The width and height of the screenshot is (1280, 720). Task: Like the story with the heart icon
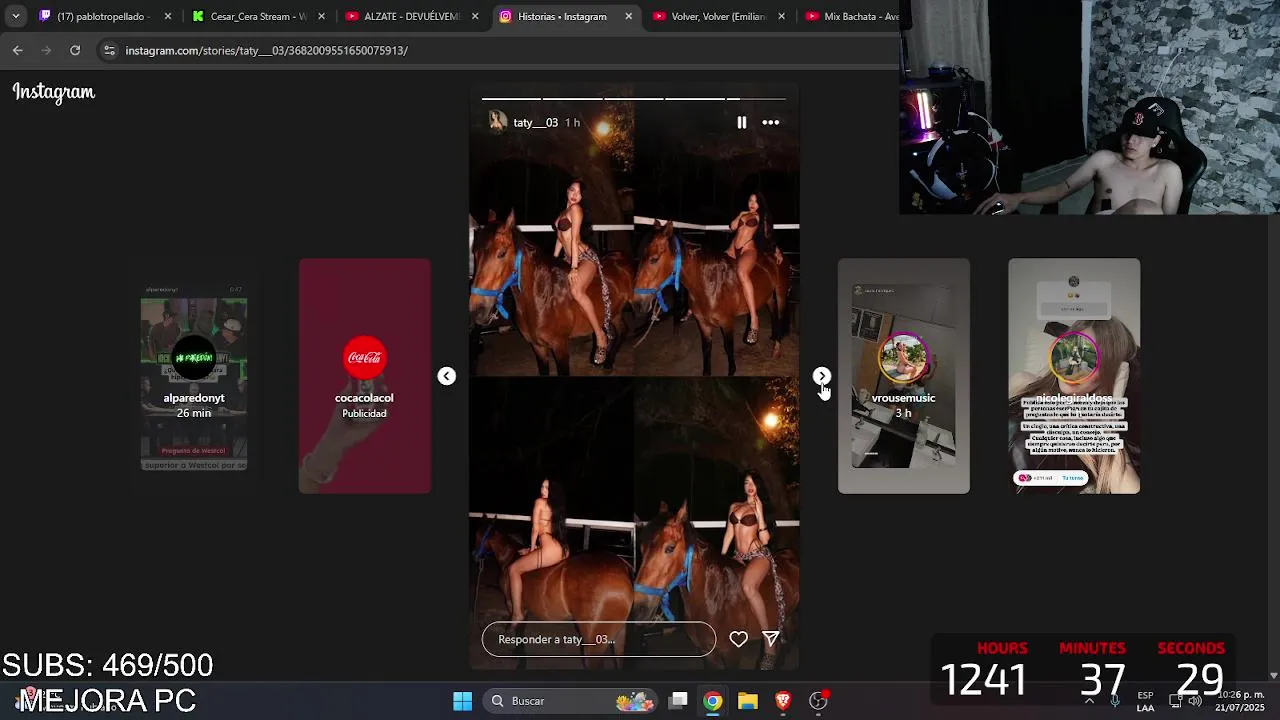(x=738, y=639)
